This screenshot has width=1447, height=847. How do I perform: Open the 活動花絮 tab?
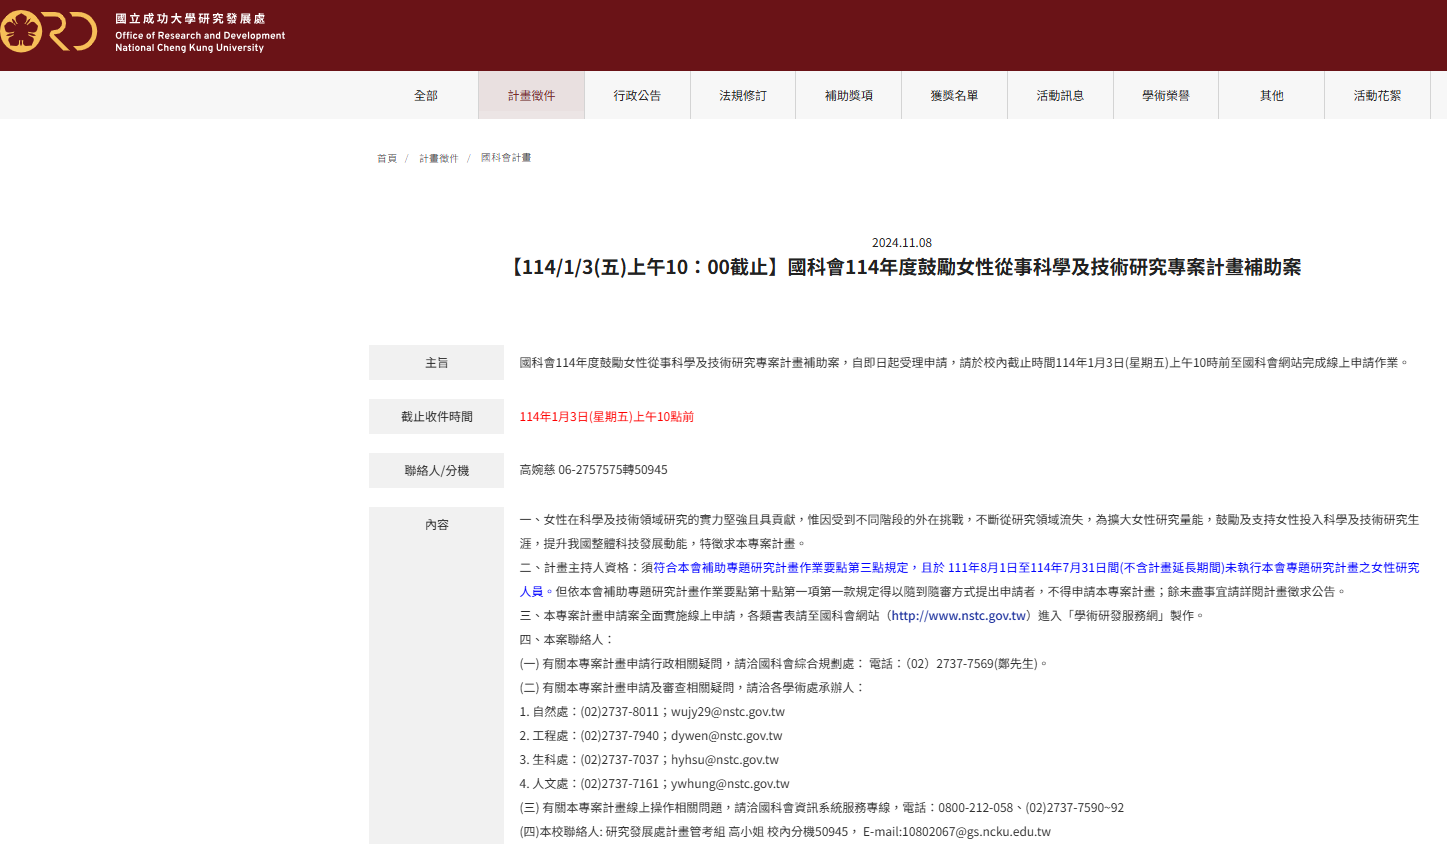tap(1377, 96)
